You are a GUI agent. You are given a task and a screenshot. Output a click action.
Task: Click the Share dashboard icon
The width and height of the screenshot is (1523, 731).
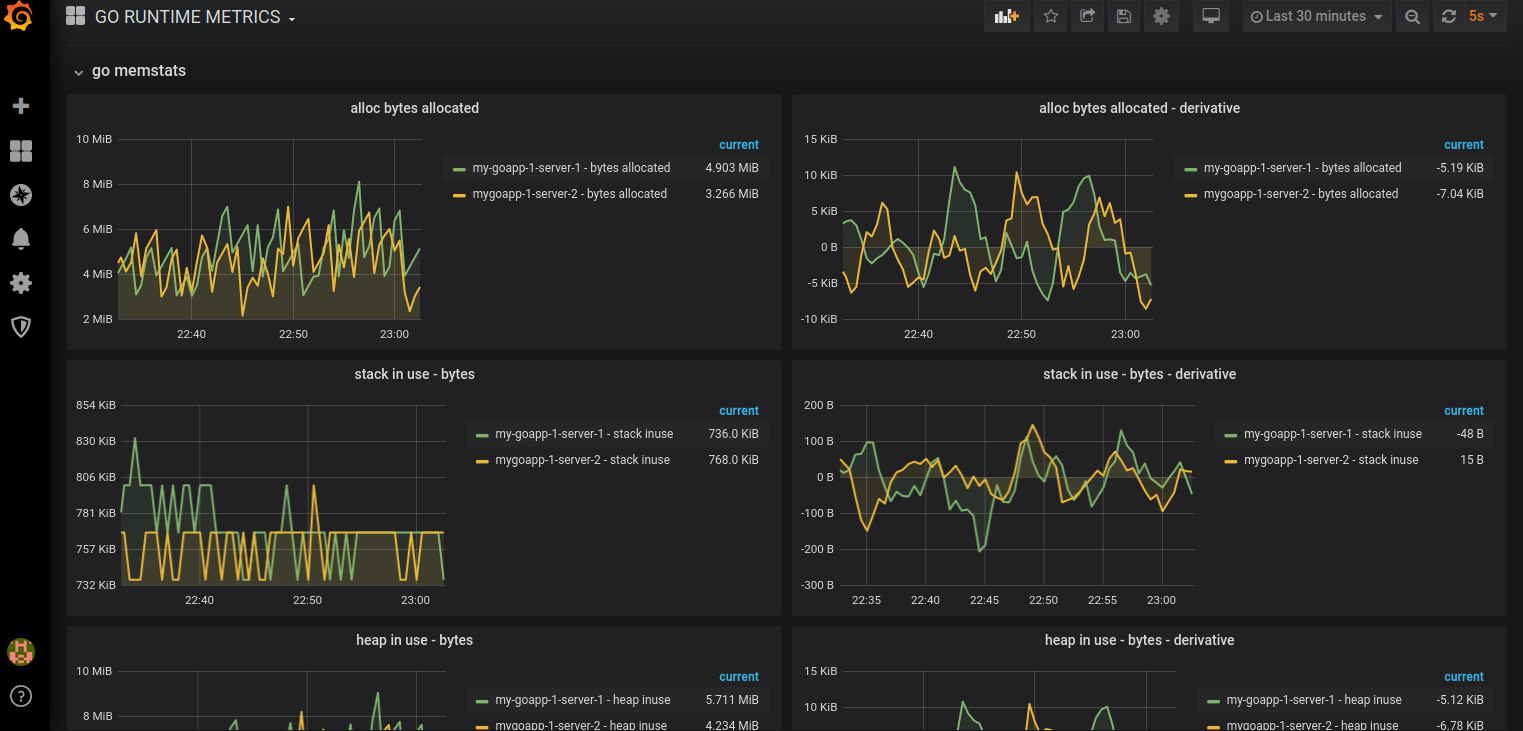[x=1087, y=16]
